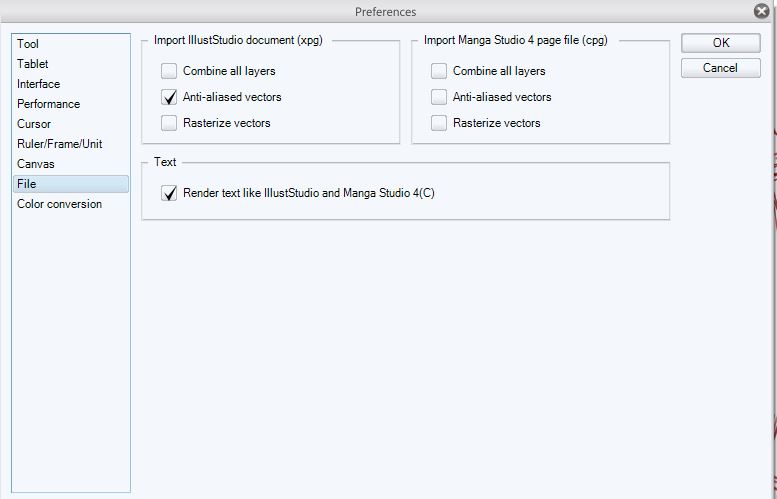Open the Tool preferences category

(28, 44)
